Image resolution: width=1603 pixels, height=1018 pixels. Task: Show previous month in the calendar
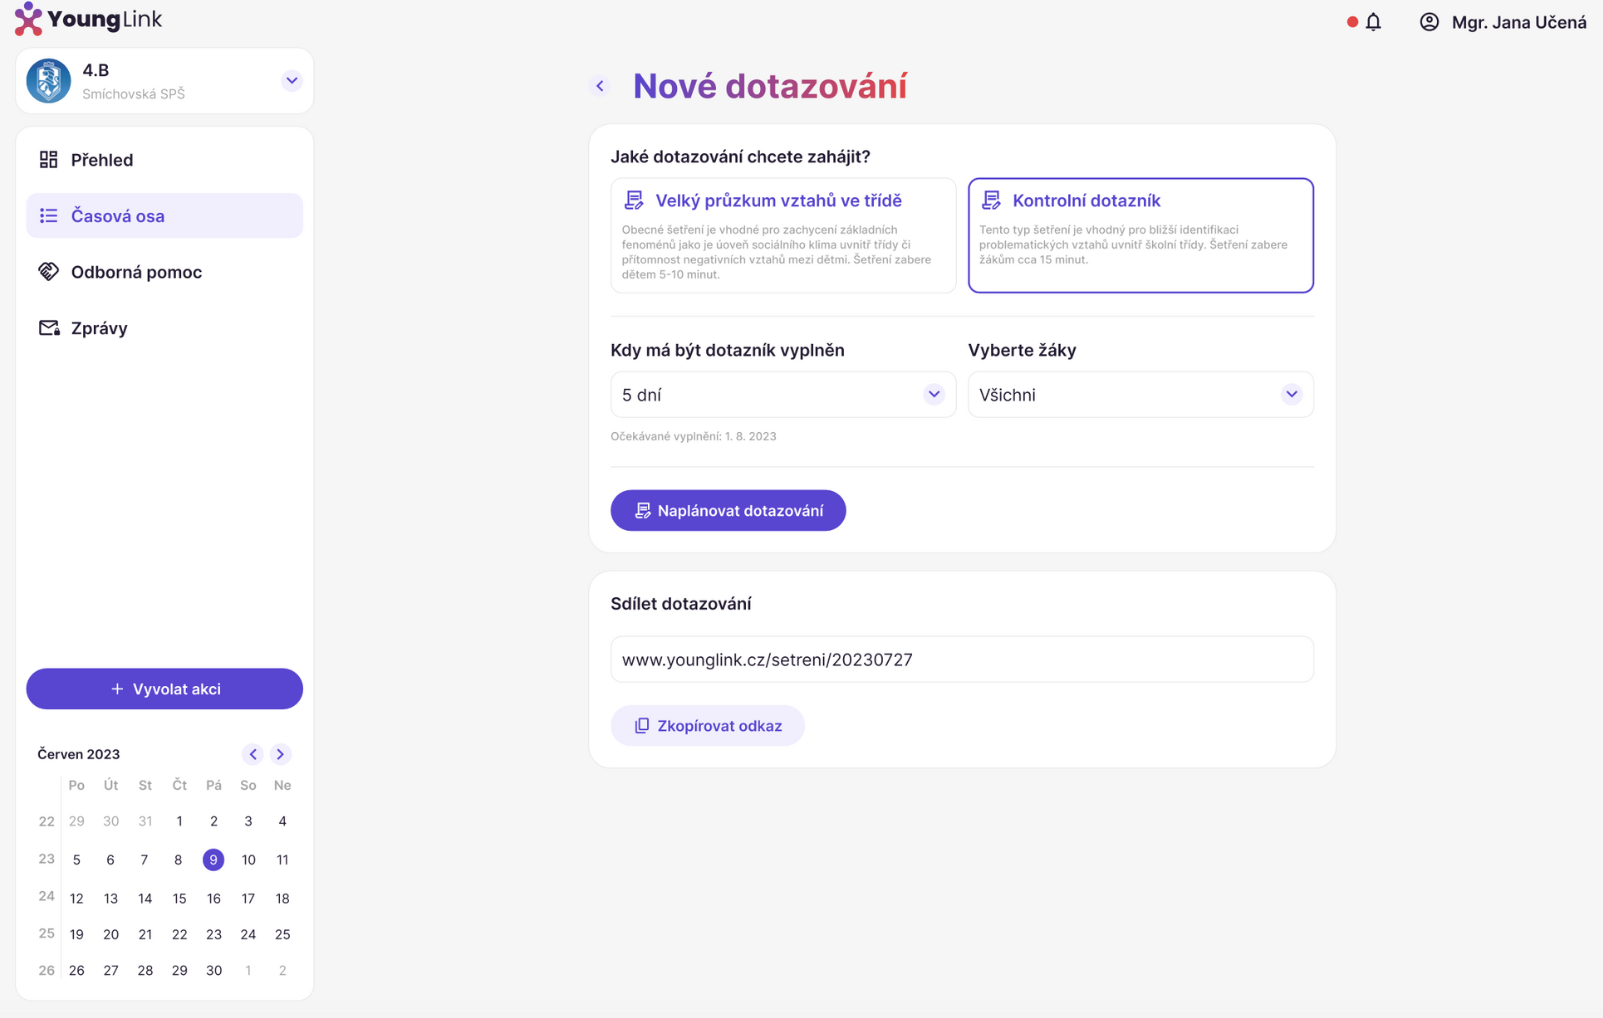click(x=253, y=754)
